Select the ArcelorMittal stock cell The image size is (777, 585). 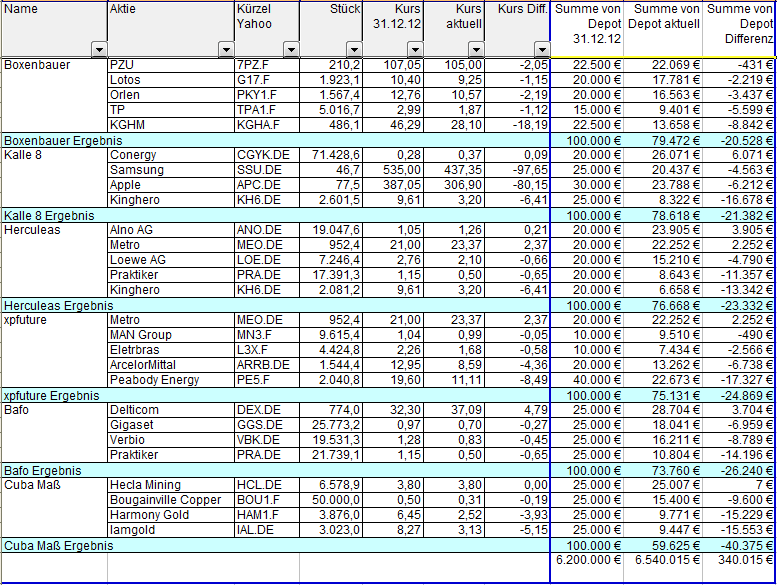(x=171, y=365)
